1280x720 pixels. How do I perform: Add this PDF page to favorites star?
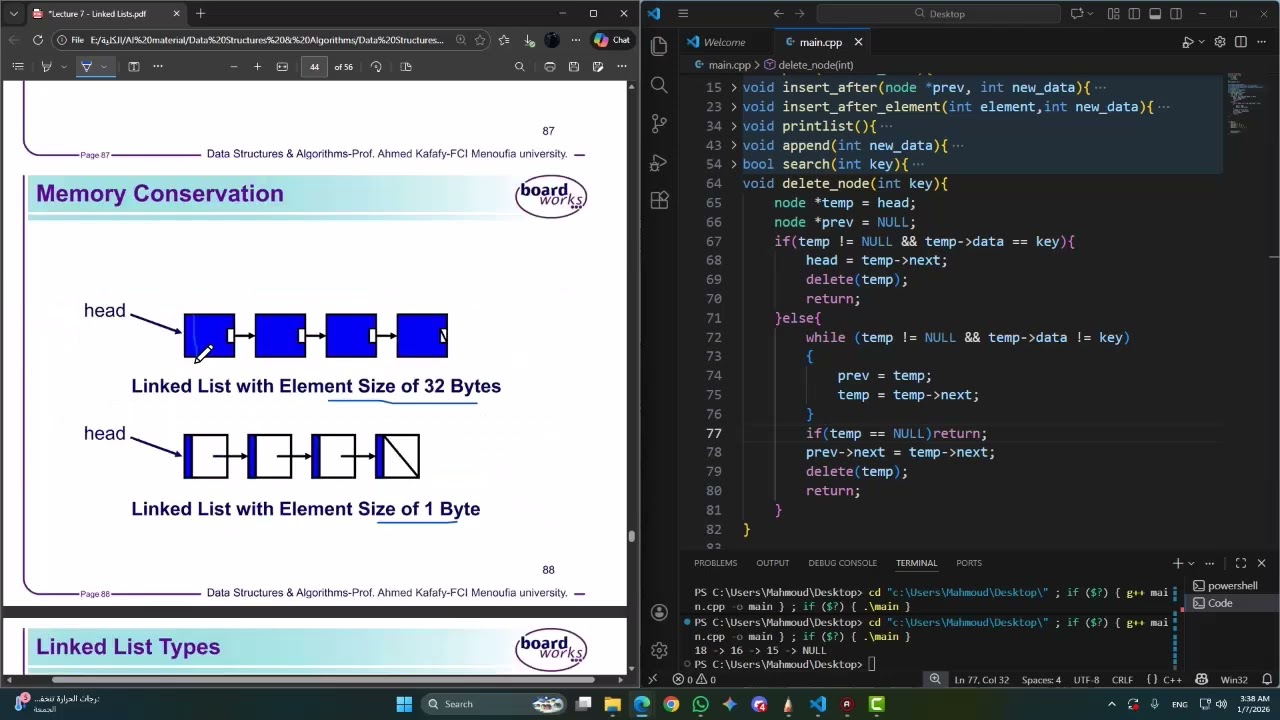point(480,40)
